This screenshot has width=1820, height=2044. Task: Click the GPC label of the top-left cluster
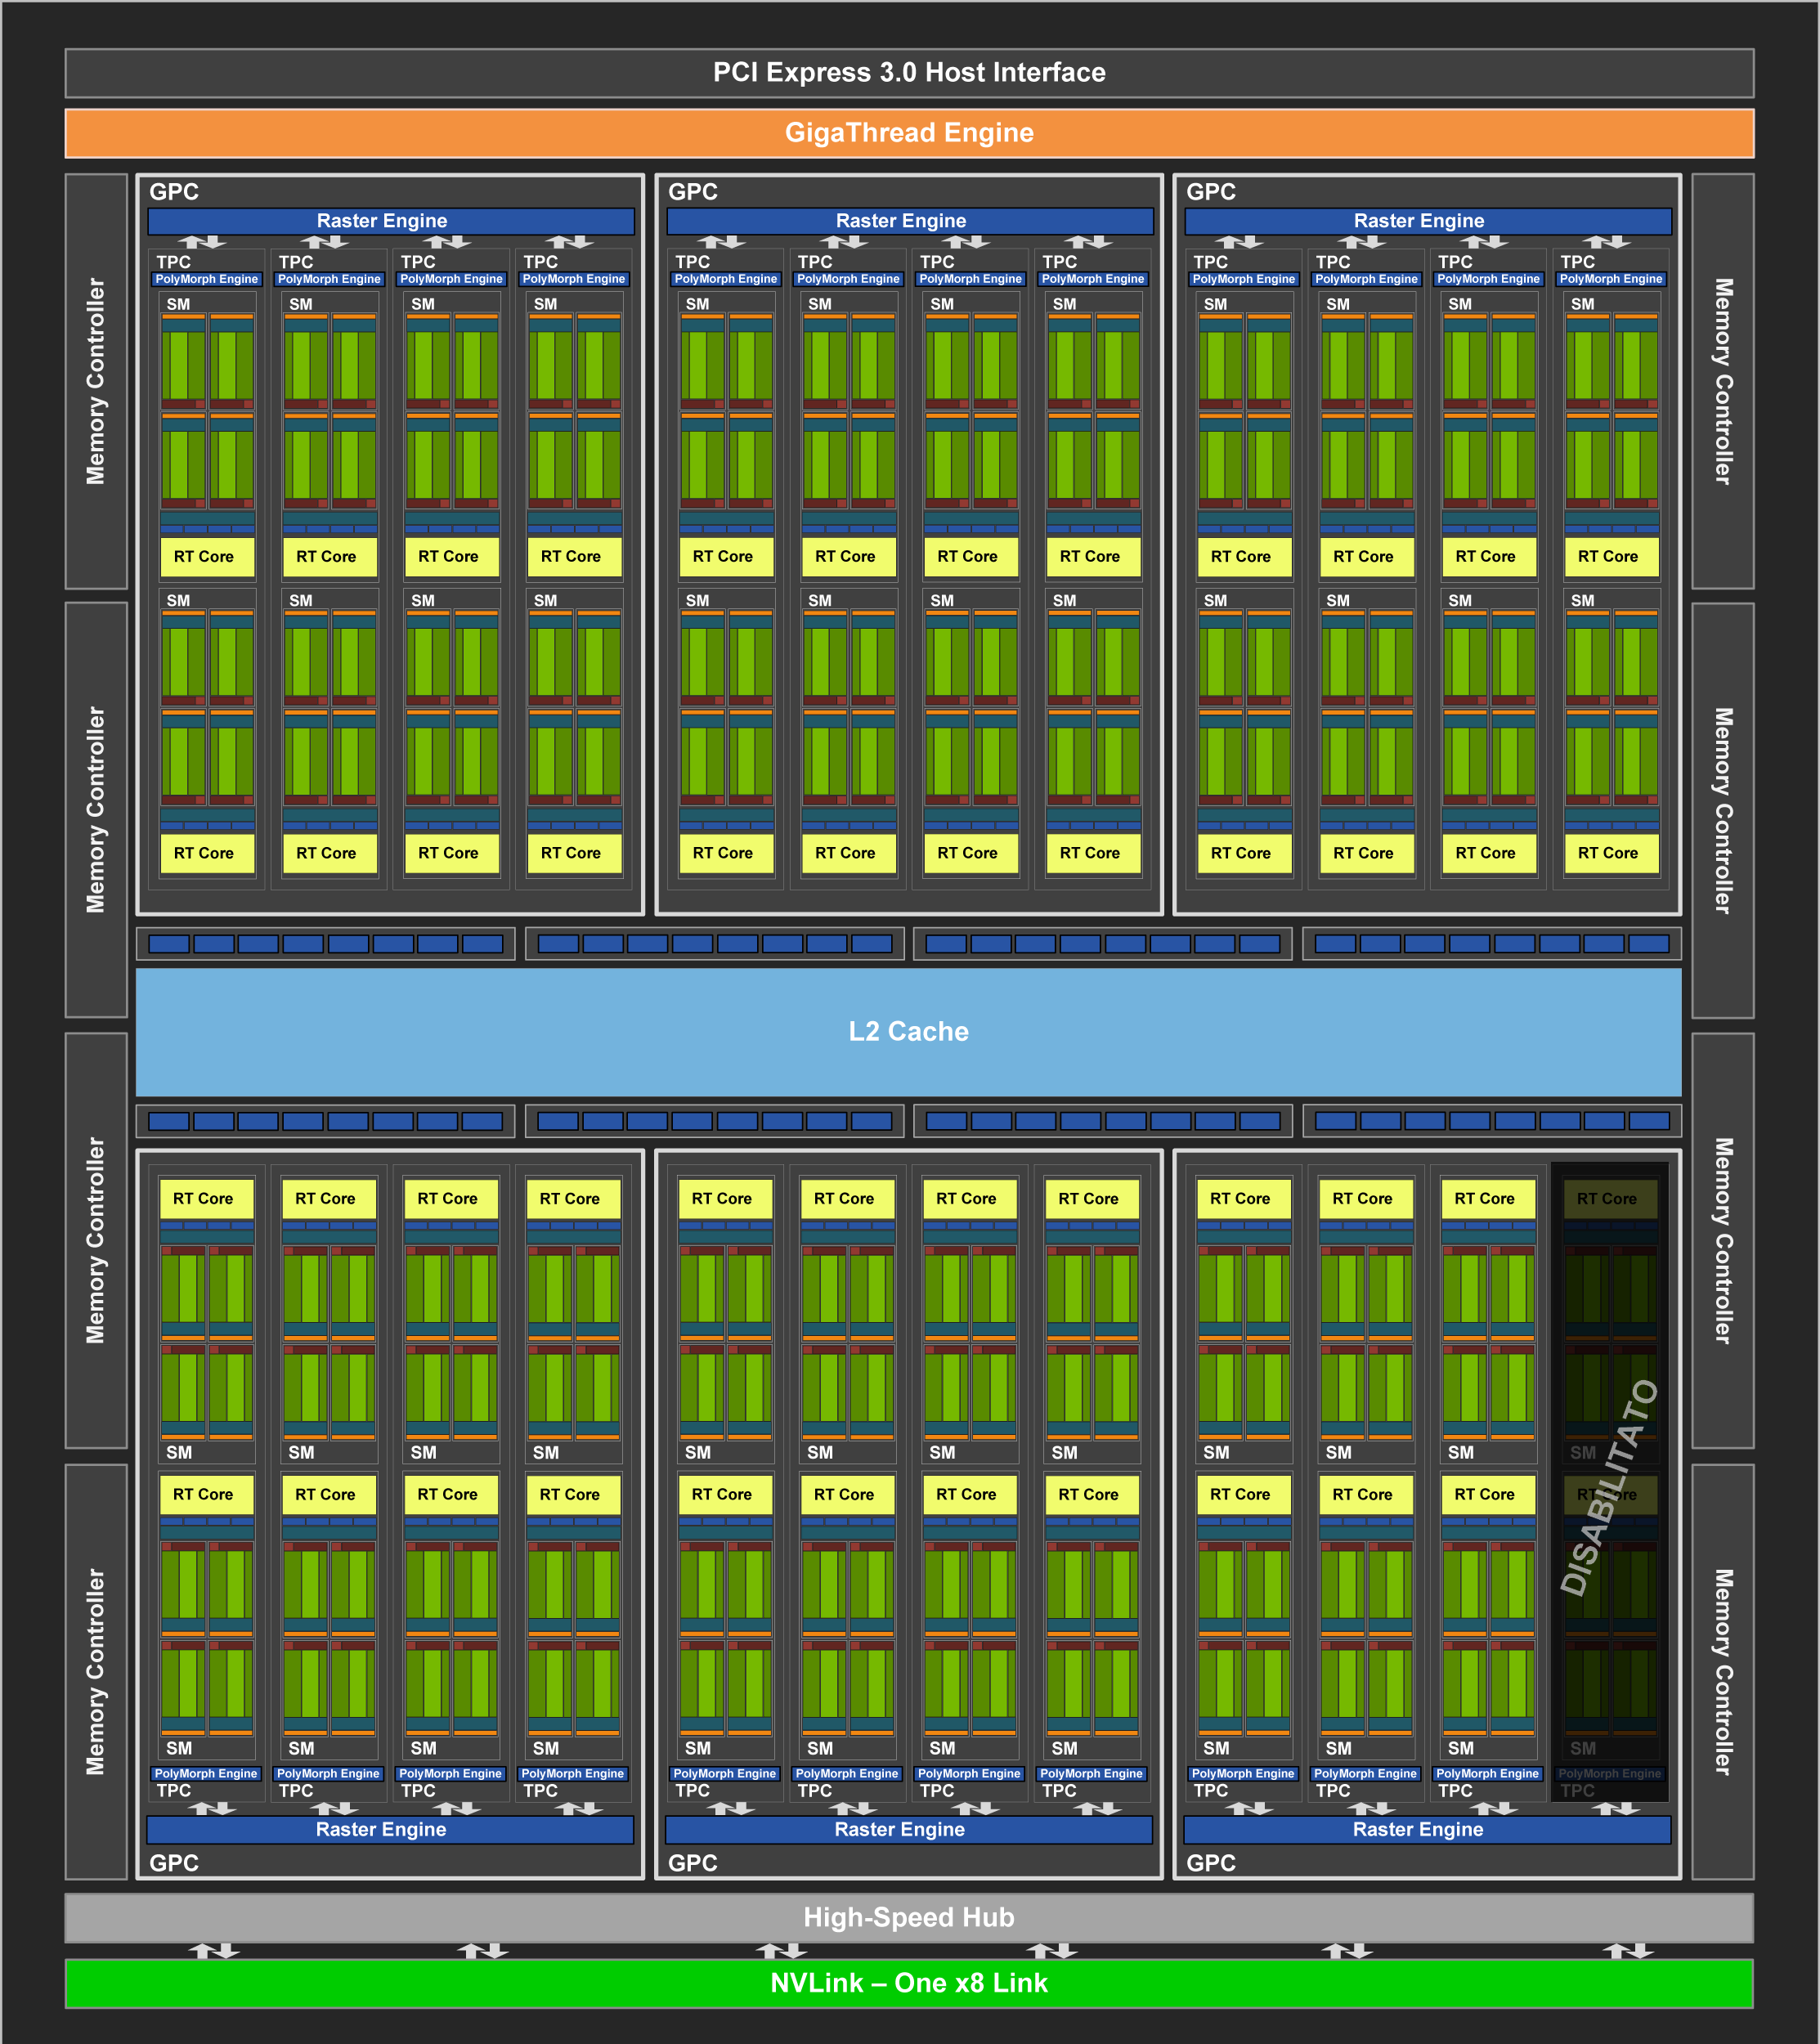174,192
